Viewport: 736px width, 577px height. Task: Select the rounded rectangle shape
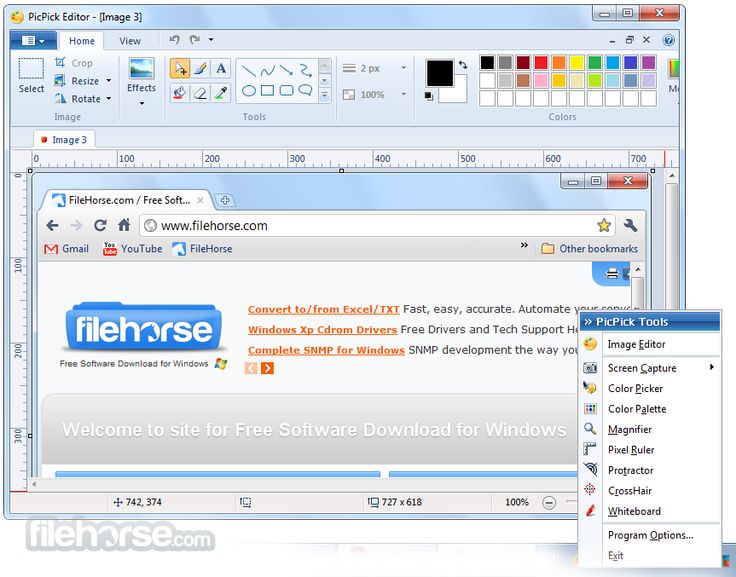coord(286,90)
